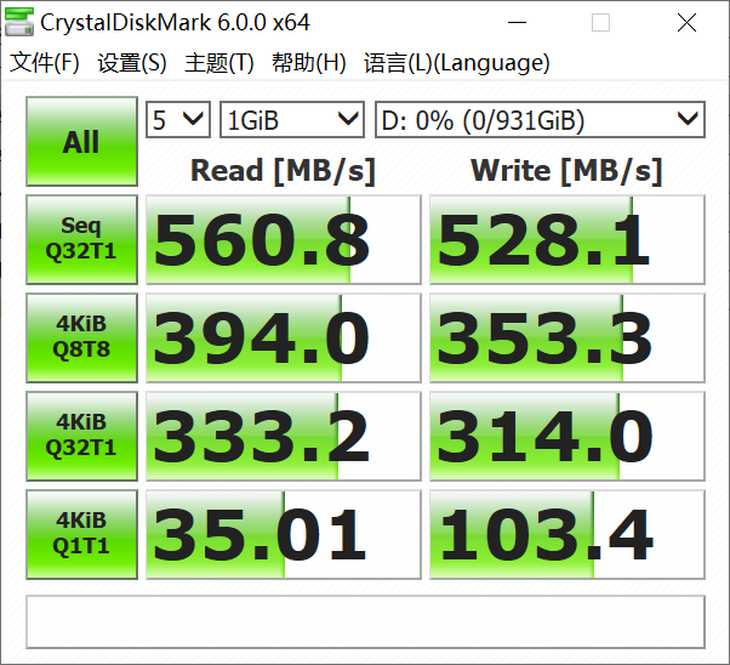This screenshot has width=730, height=665.
Task: Open the 文件(F) menu
Action: (x=45, y=63)
